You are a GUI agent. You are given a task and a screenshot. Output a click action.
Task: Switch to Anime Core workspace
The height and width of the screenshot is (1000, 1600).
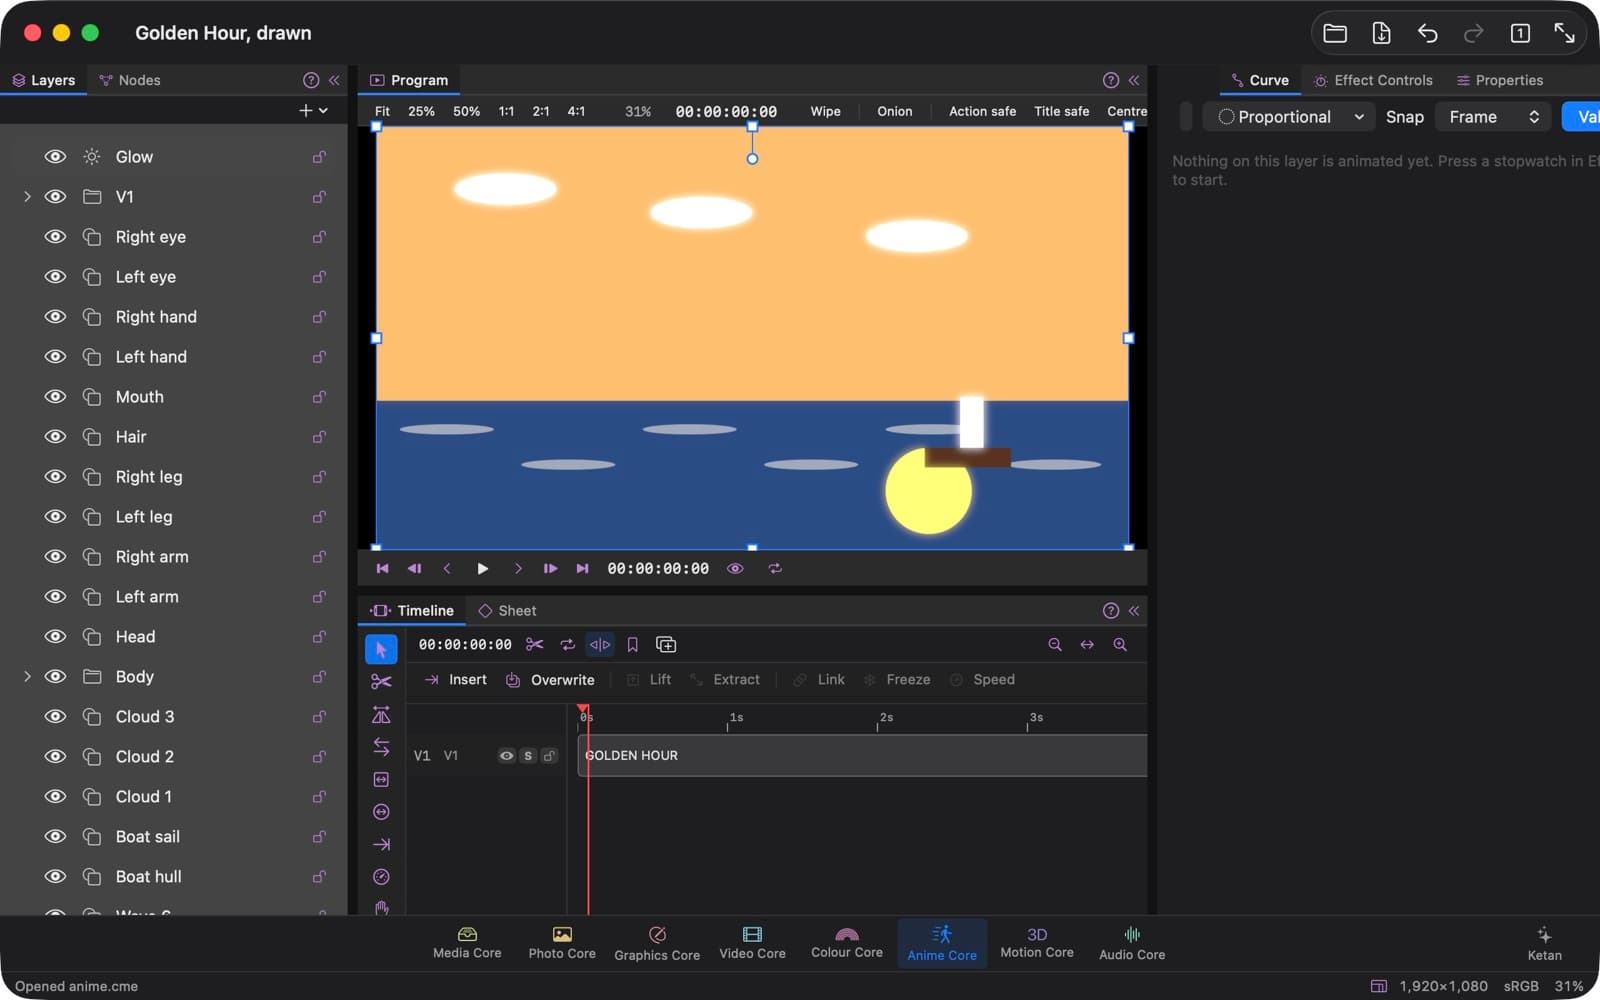[x=942, y=943]
